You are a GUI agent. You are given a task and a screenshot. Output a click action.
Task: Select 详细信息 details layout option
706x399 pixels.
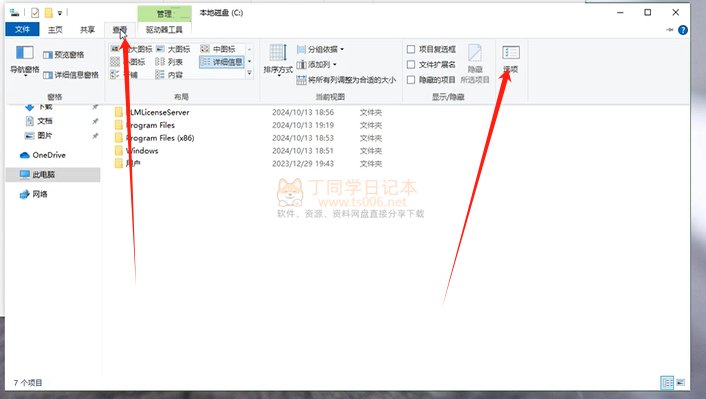pos(222,62)
